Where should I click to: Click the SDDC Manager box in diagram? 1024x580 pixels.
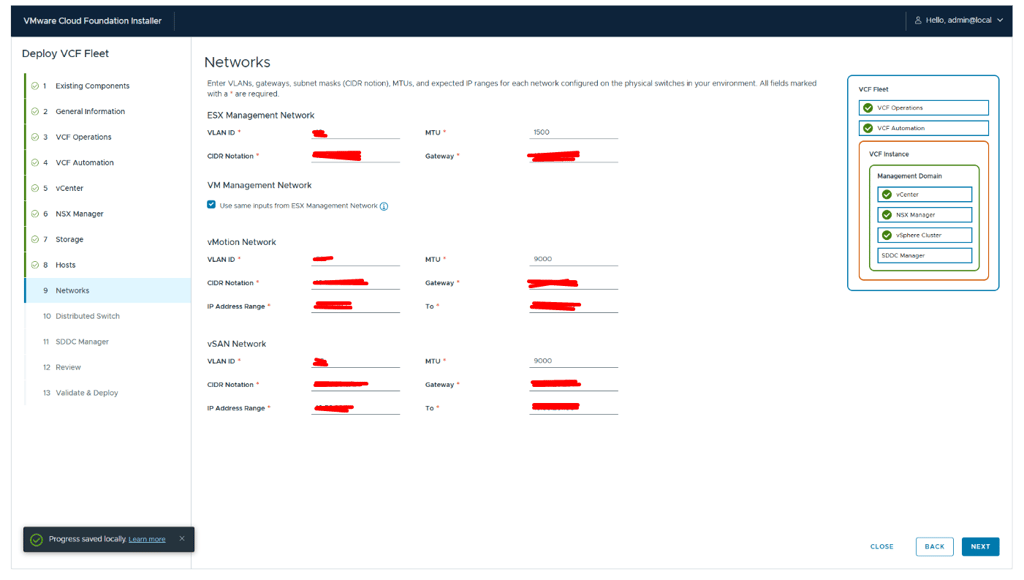[x=924, y=255]
